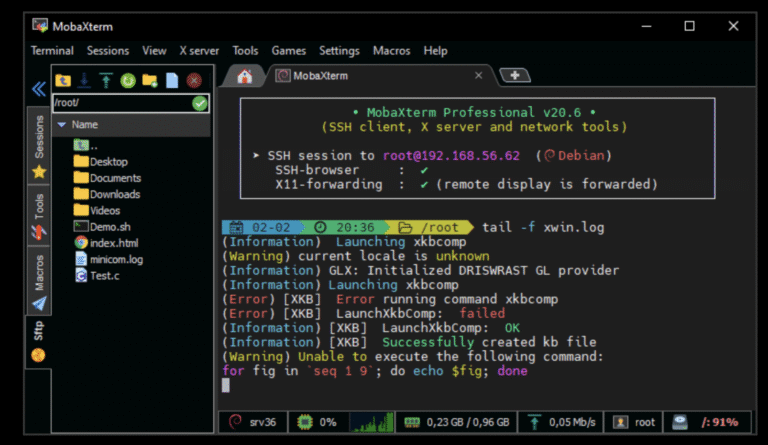The image size is (768, 445).
Task: Open the Settings menu
Action: tap(339, 50)
